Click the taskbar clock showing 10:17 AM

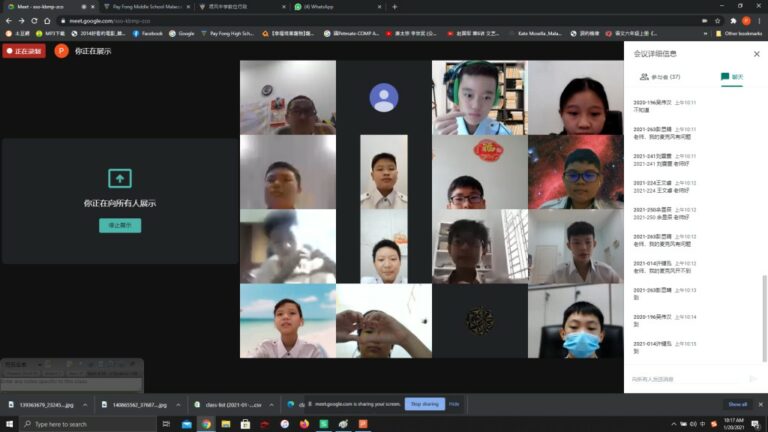pos(734,424)
